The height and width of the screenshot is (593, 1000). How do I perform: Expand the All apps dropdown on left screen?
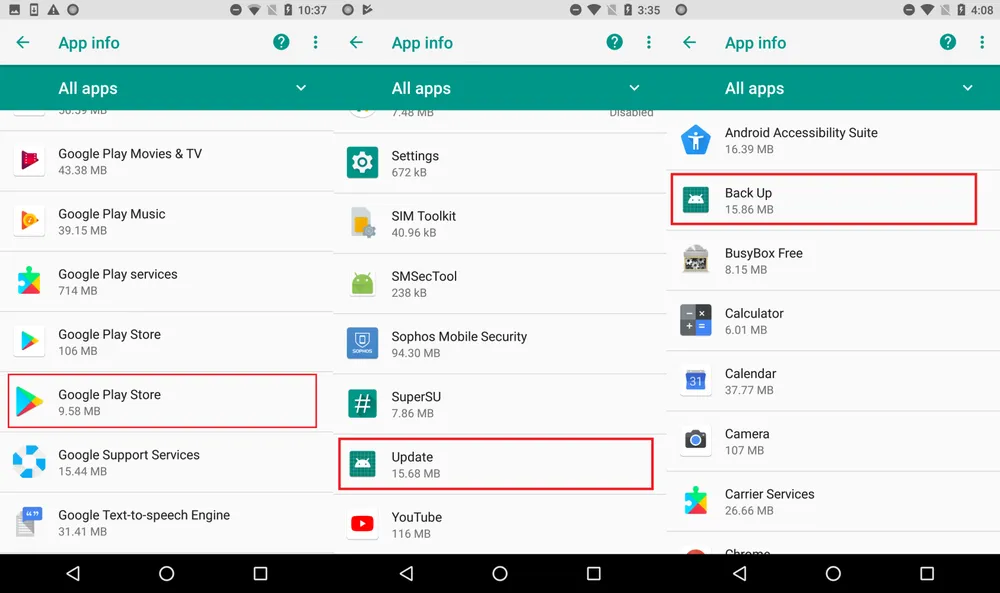(301, 88)
